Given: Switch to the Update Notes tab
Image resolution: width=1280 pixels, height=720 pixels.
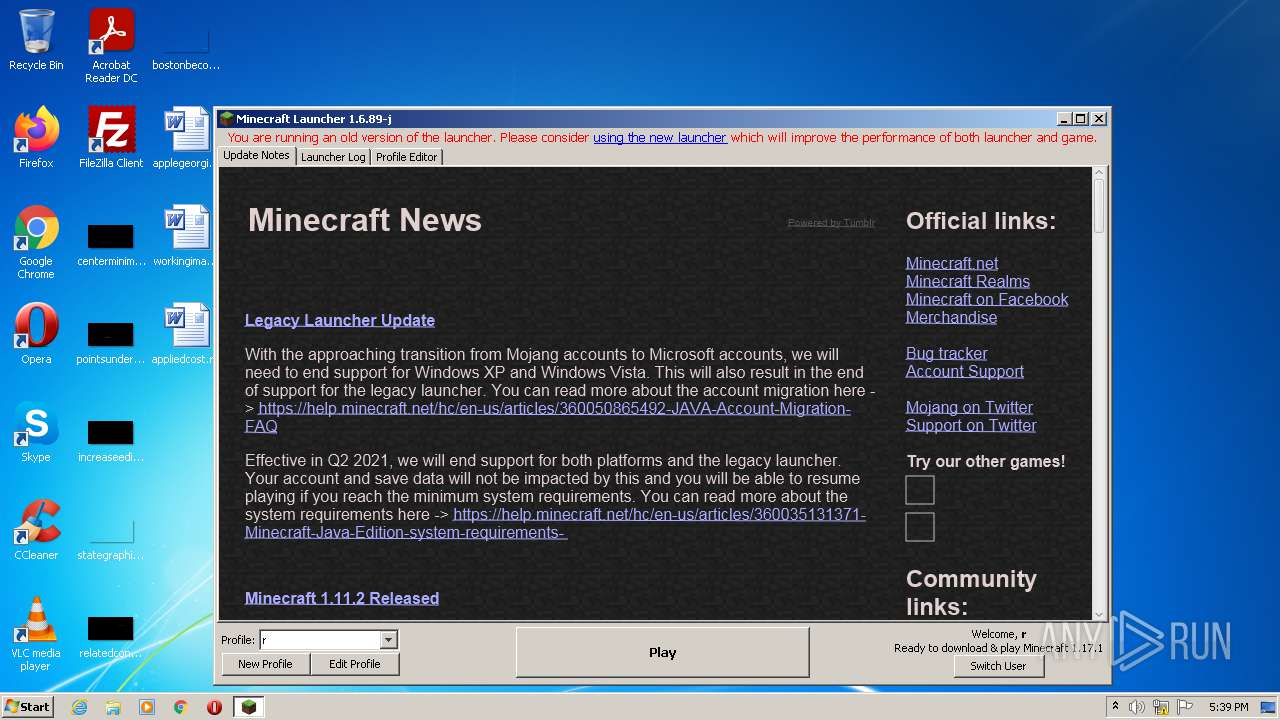Looking at the screenshot, I should coord(256,156).
